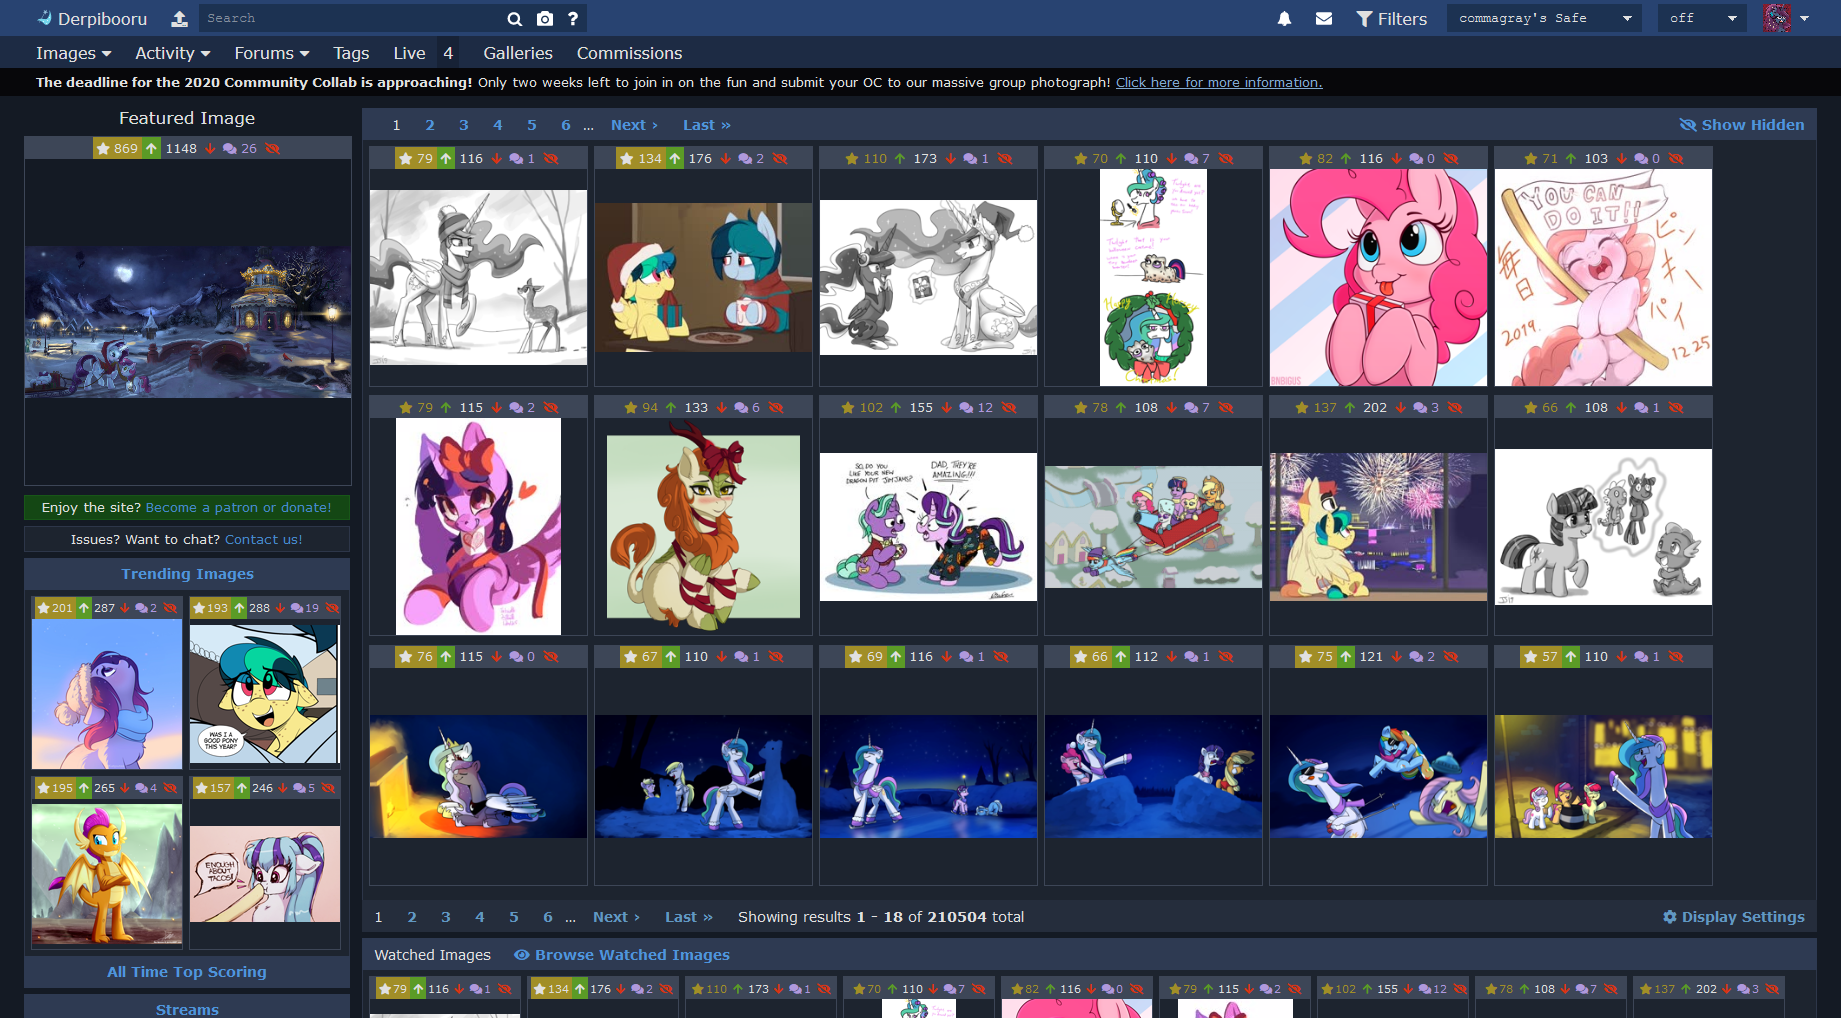This screenshot has height=1018, width=1841.
Task: Click the upload icon in header
Action: pos(179,18)
